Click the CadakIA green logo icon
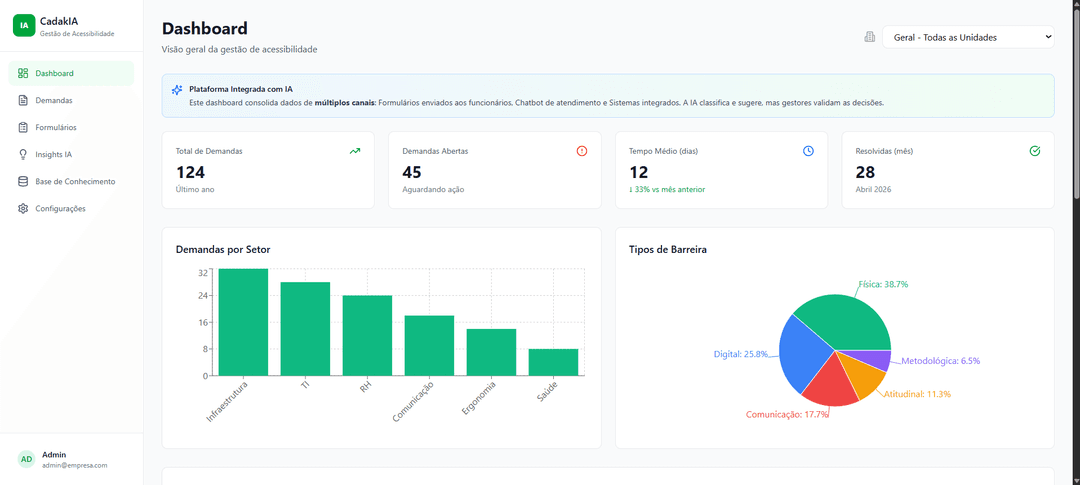1080x485 pixels. click(23, 25)
